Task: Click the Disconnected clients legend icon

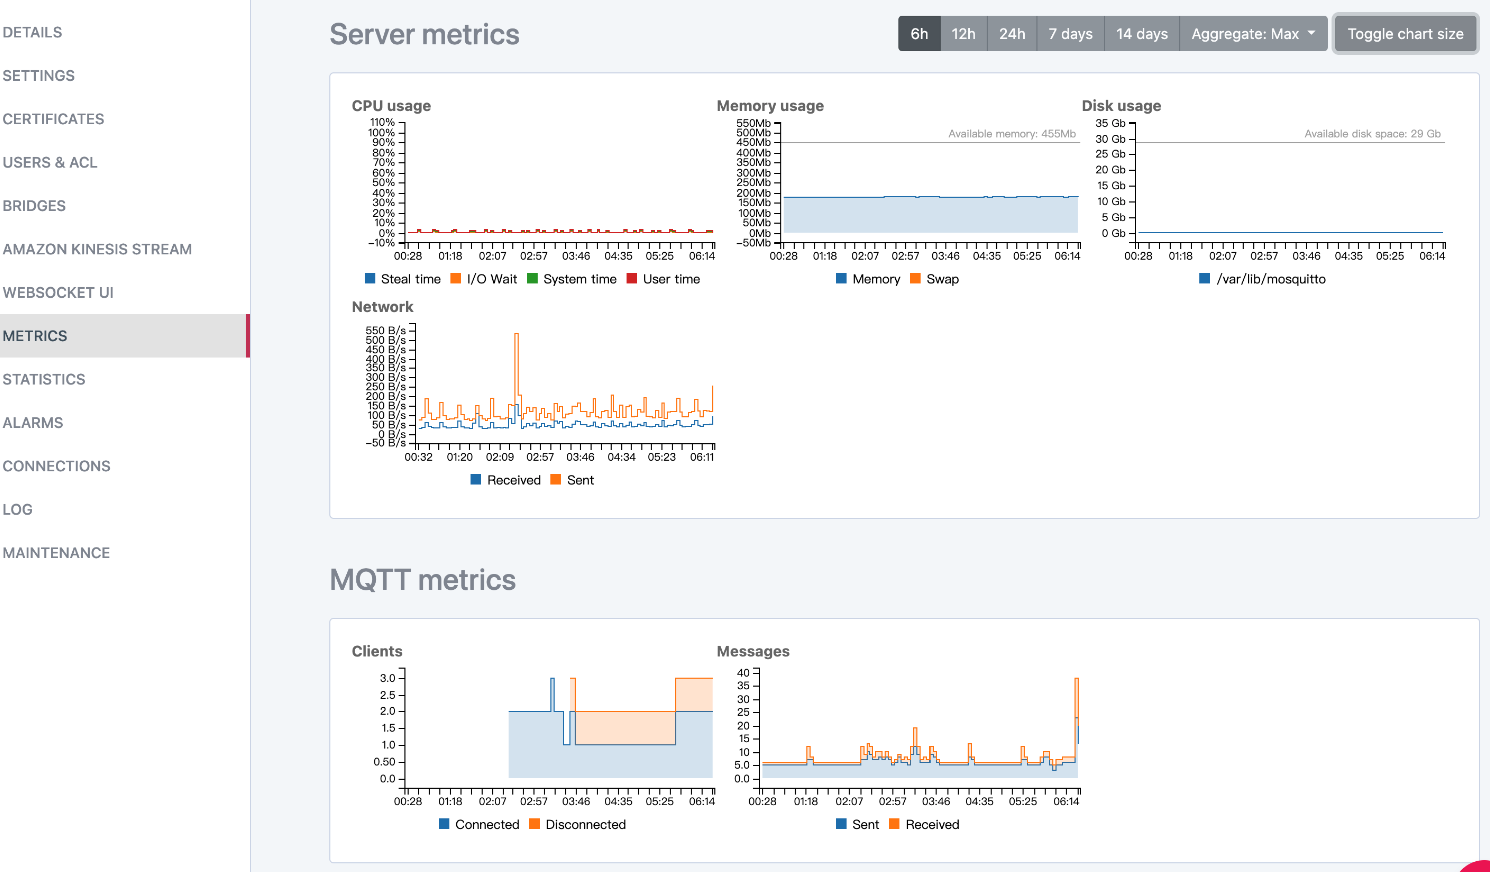Action: click(x=535, y=824)
